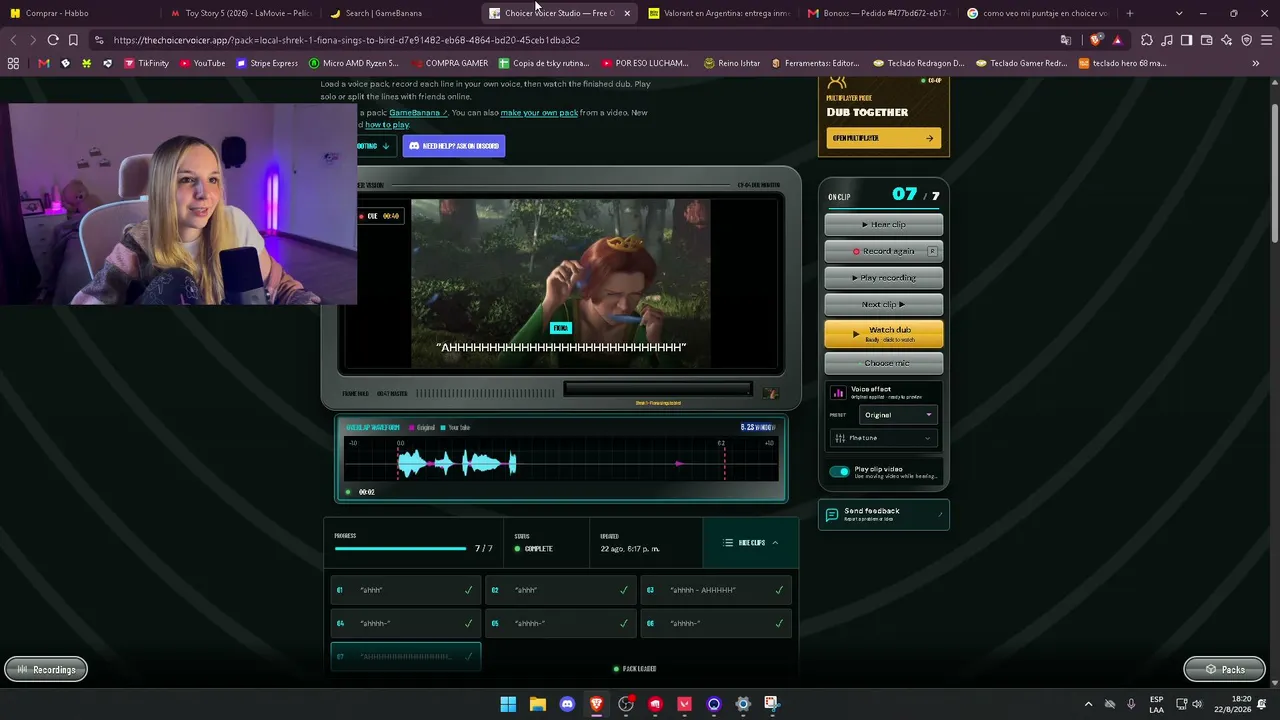Viewport: 1280px width, 720px height.
Task: Go back with the browser back arrow
Action: [13, 40]
